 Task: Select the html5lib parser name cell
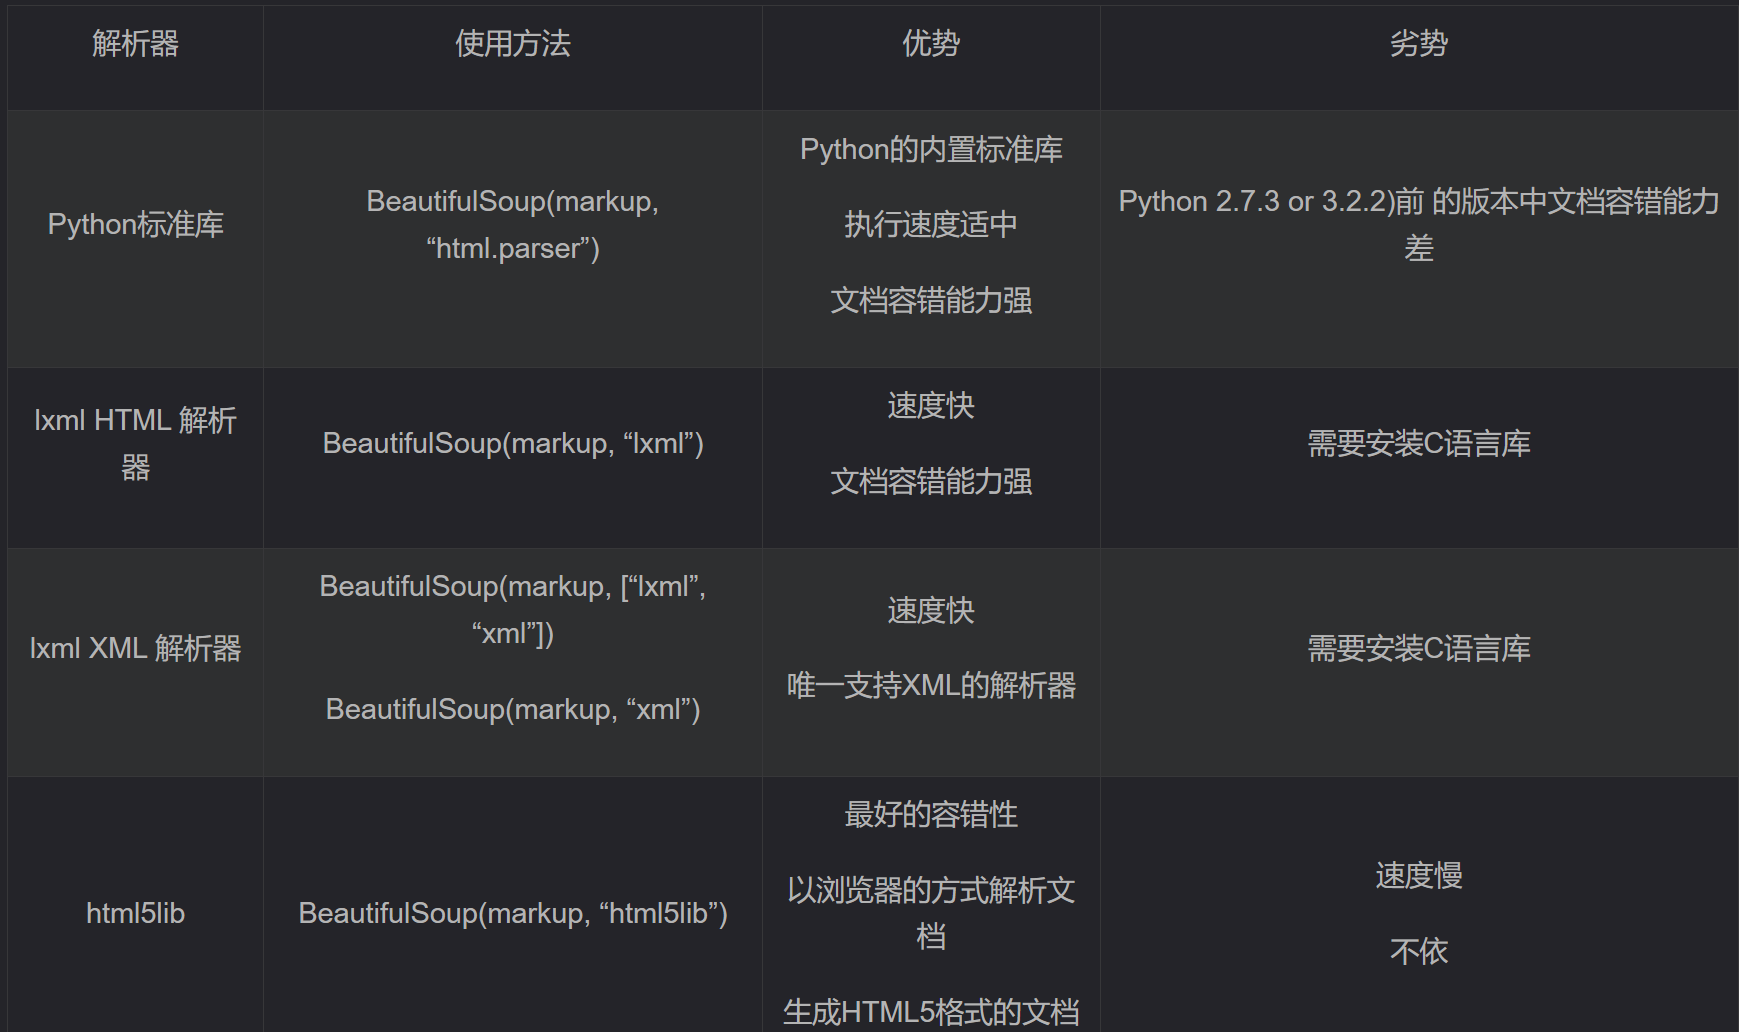coord(135,914)
